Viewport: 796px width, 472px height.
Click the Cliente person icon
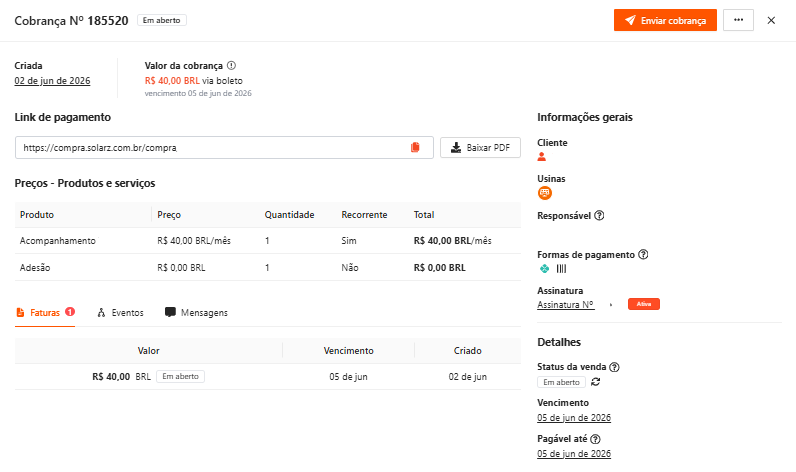[x=542, y=157]
